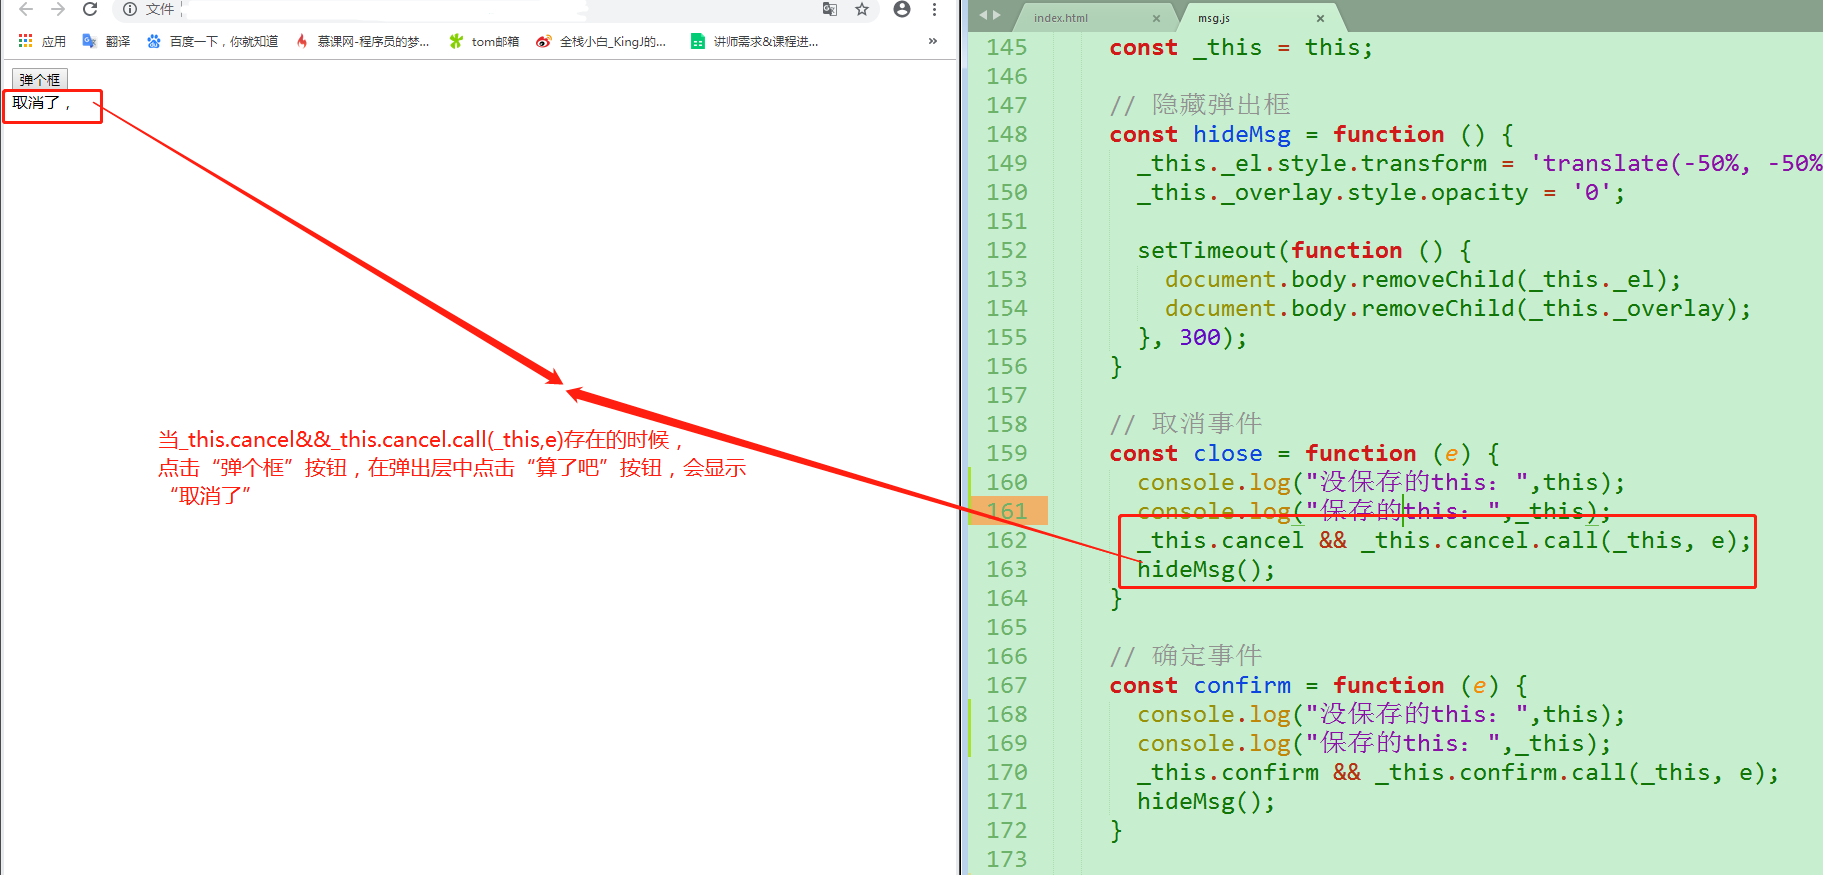Viewport: 1823px width, 875px height.
Task: Go forward in the browser
Action: [58, 9]
